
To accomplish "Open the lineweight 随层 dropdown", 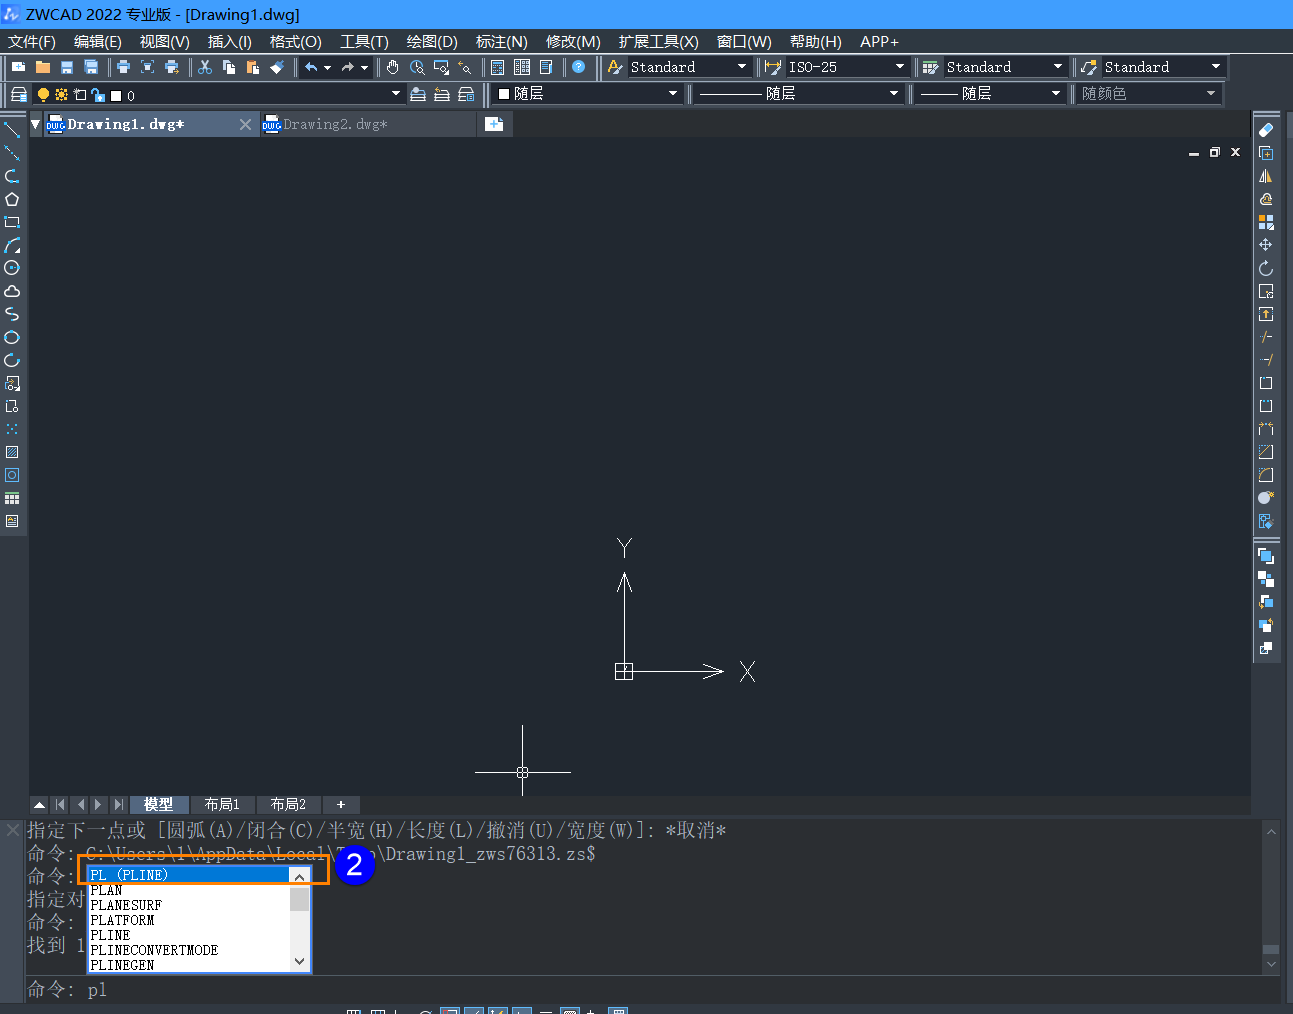I will click(1056, 94).
